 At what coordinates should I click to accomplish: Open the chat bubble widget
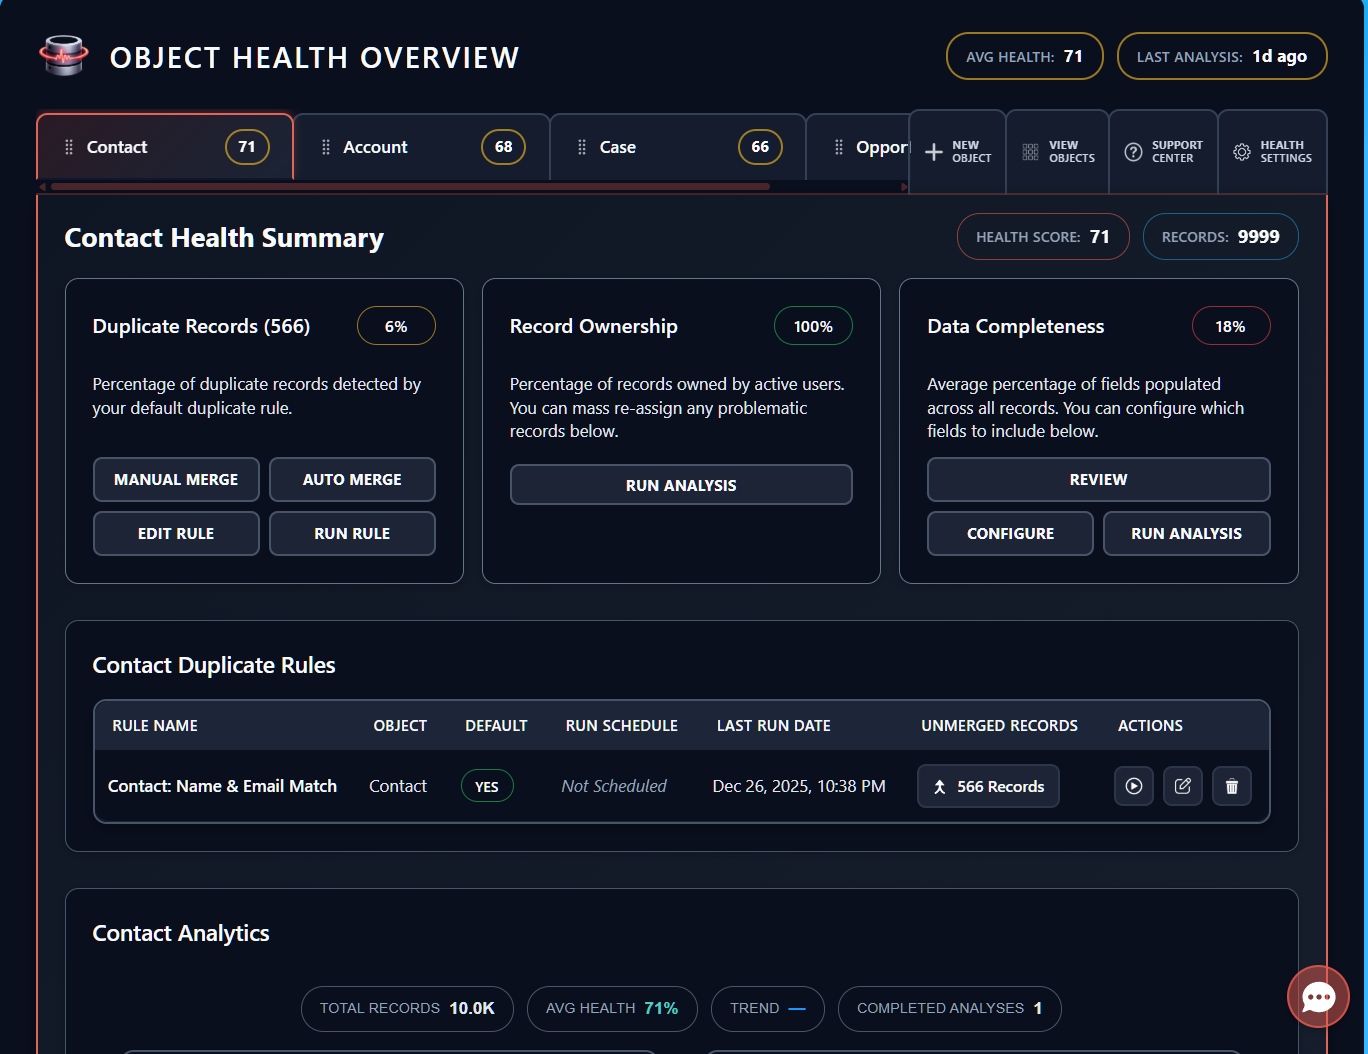click(1318, 996)
